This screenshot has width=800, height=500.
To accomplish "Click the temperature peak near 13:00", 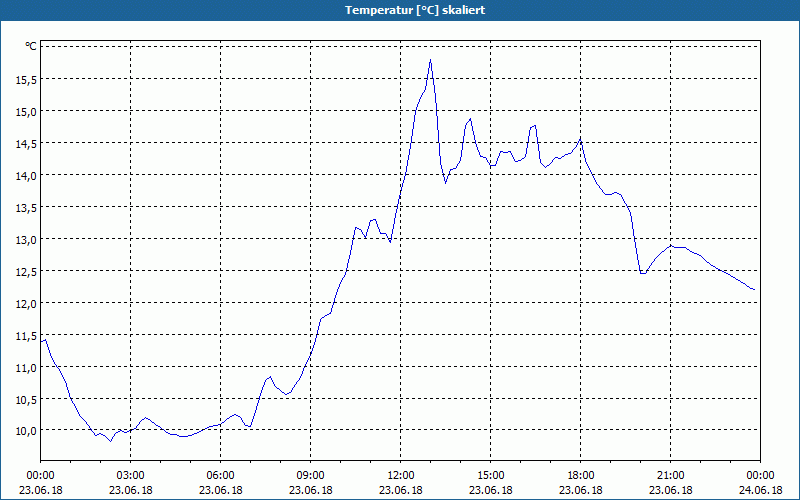I will [431, 60].
